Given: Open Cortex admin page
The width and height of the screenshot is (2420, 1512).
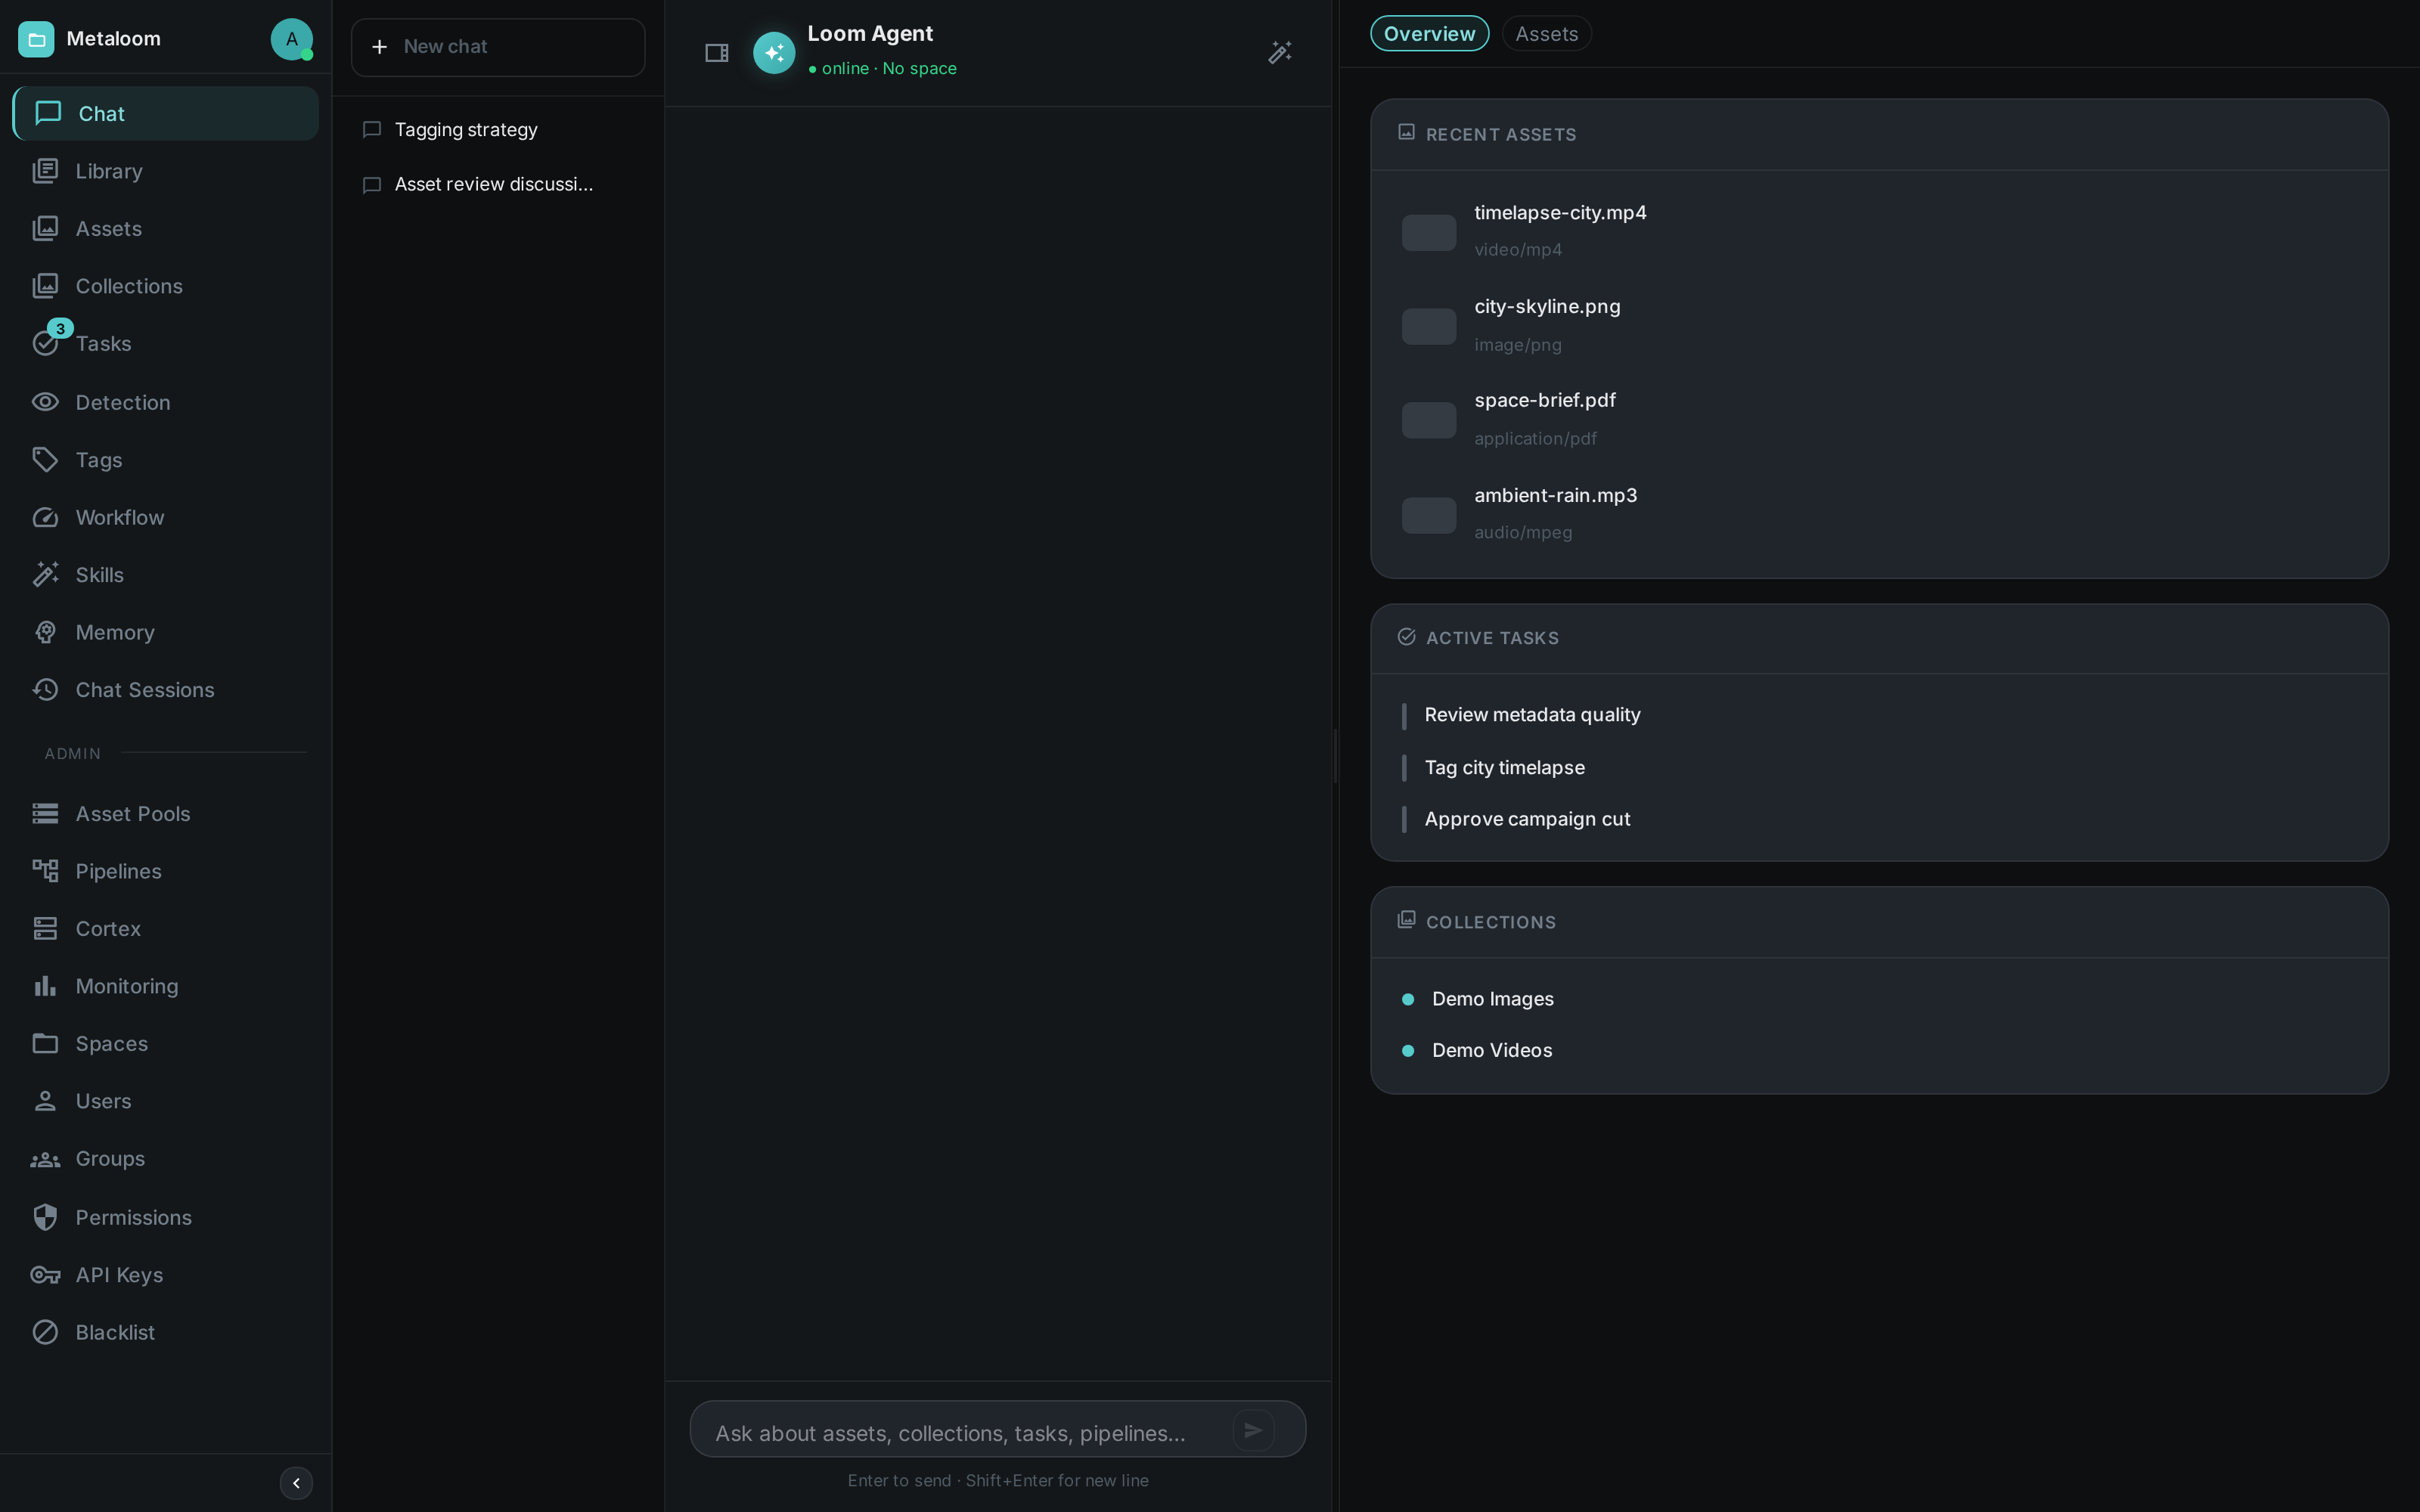Looking at the screenshot, I should (165, 929).
